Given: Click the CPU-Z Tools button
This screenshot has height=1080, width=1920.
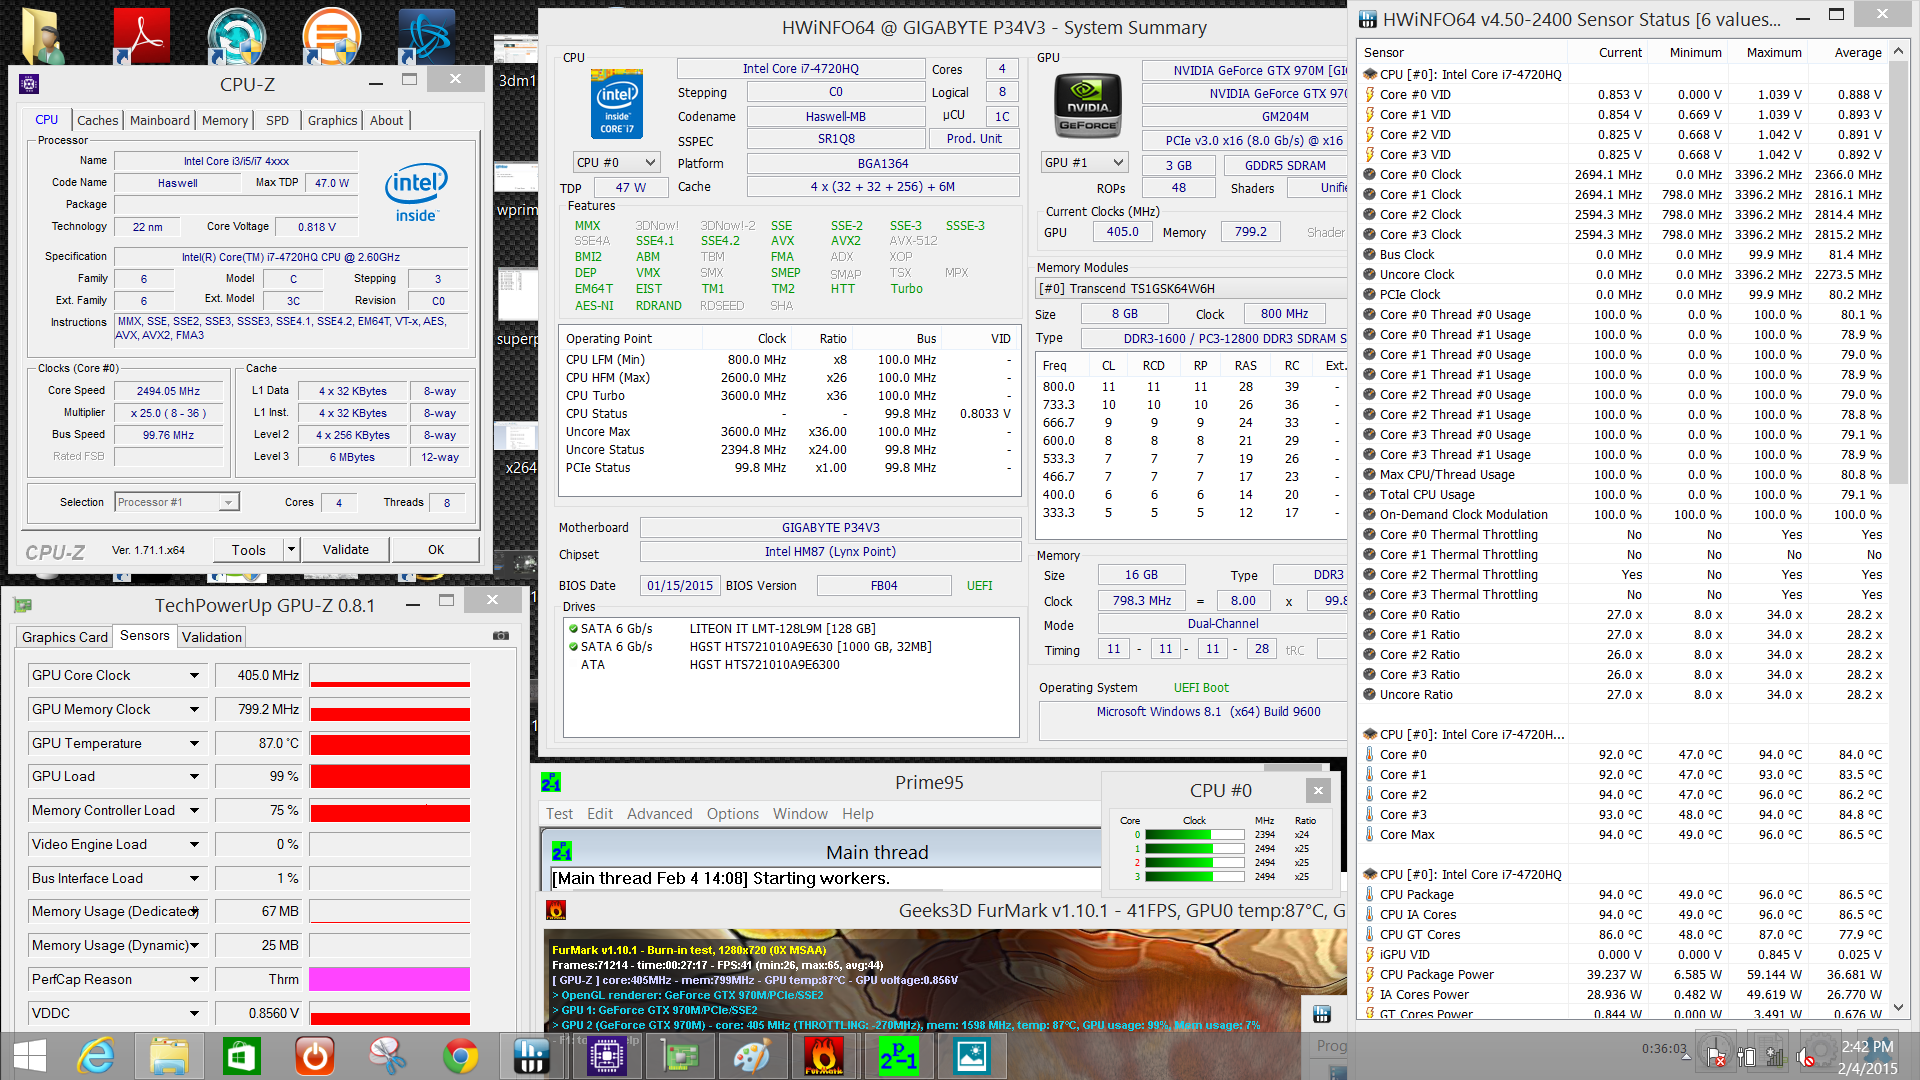Looking at the screenshot, I should [249, 549].
